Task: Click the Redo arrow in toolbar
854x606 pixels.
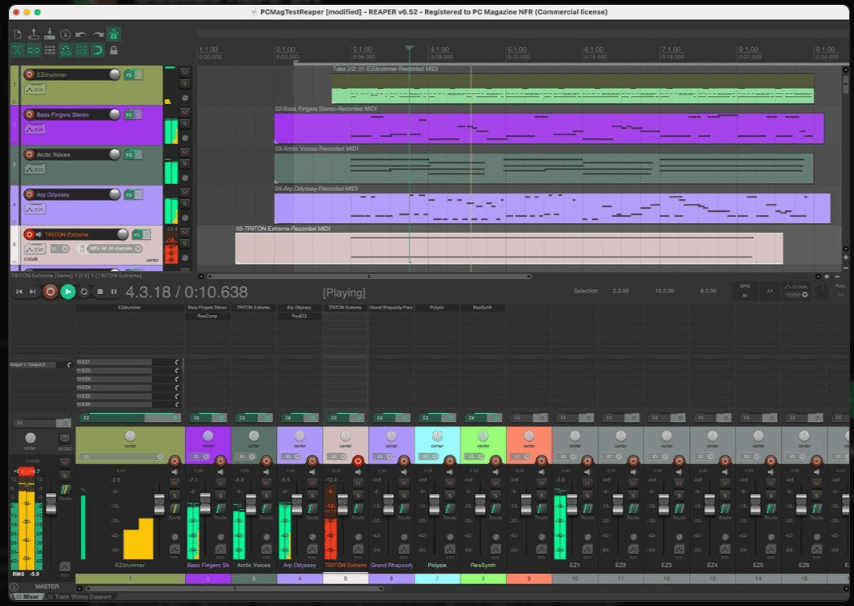Action: point(97,34)
